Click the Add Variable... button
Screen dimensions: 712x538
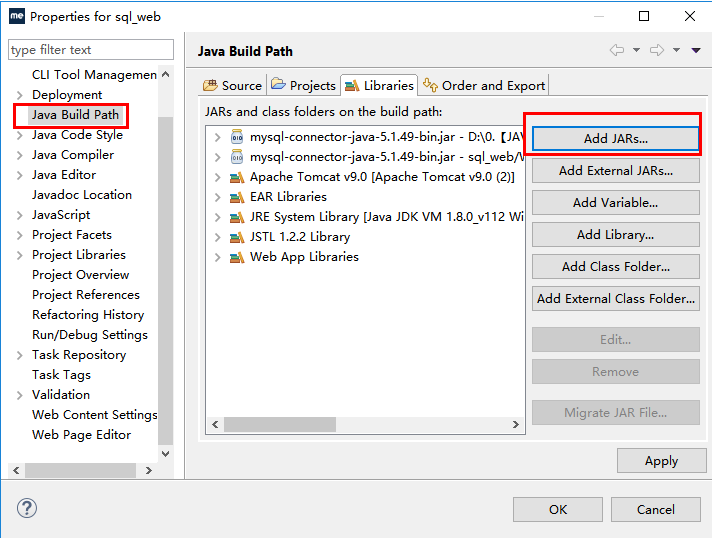pos(615,202)
